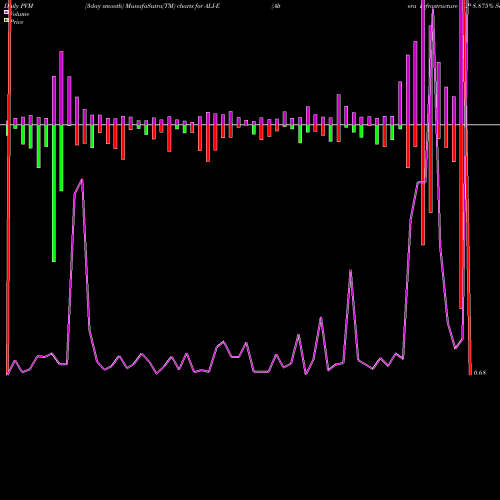The image size is (500, 500).
Task: Click the 0.68 price value label
Action: (480, 373)
